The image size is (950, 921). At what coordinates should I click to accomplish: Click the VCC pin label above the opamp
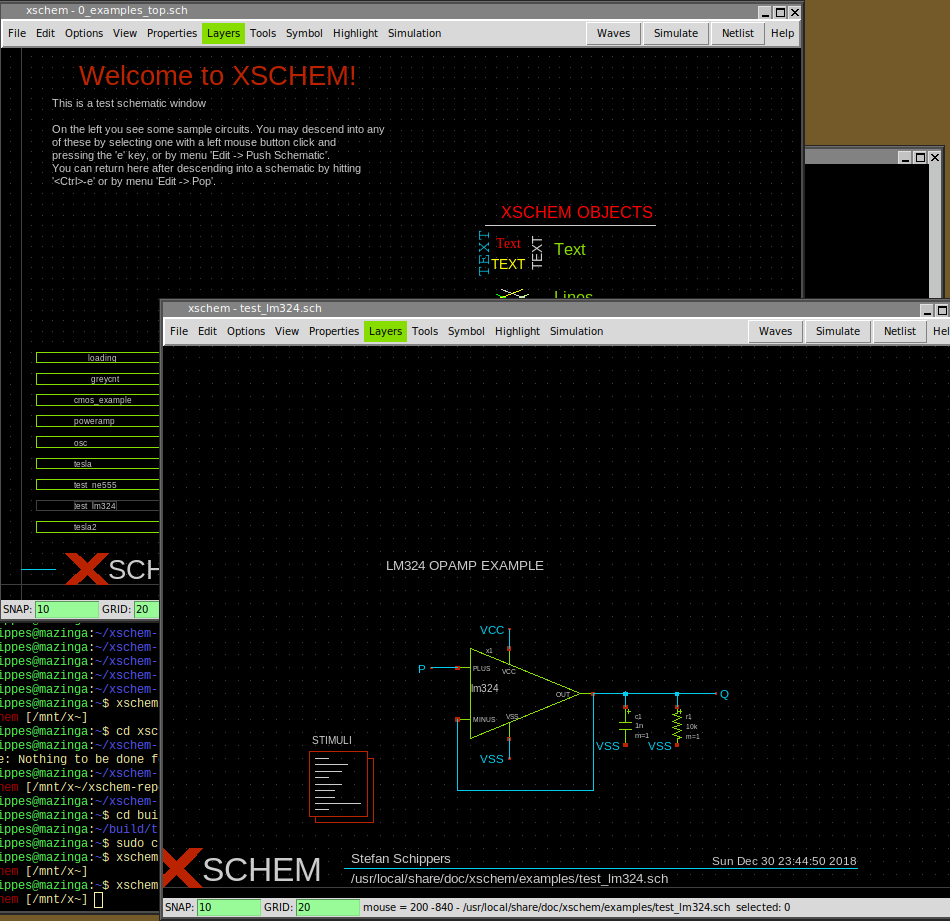(492, 630)
